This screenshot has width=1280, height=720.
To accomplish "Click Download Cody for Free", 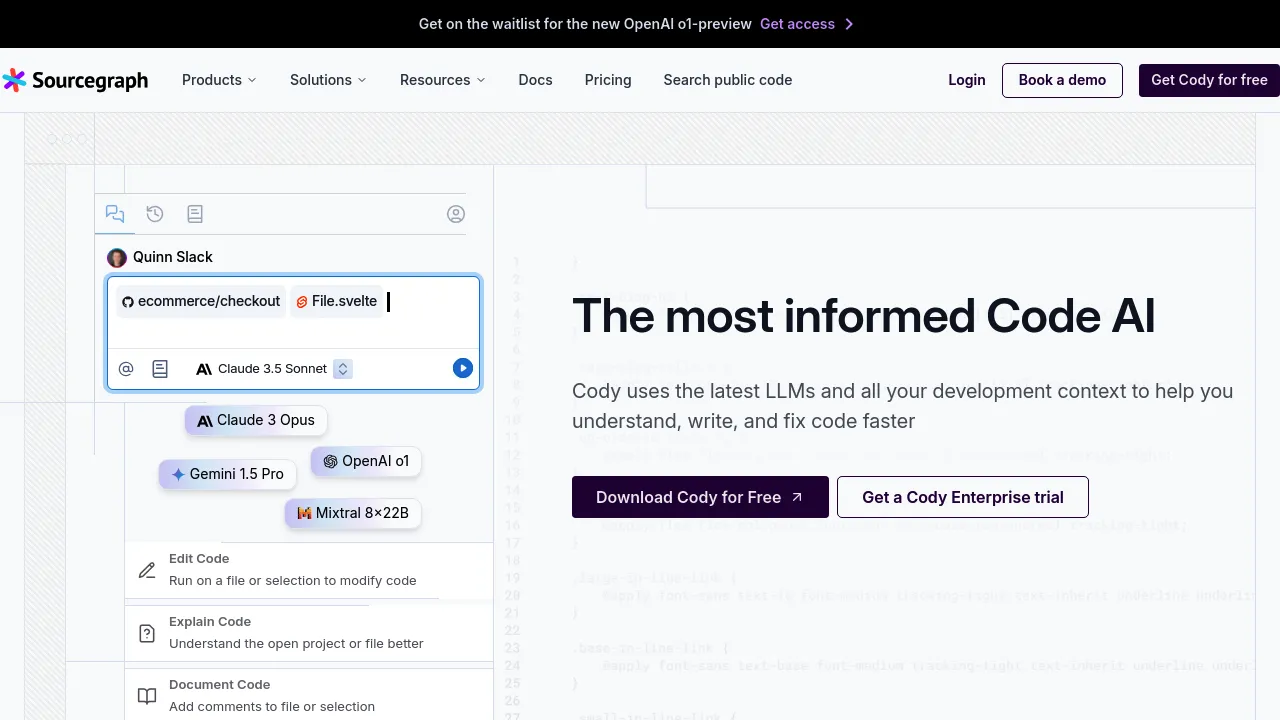I will click(x=700, y=497).
